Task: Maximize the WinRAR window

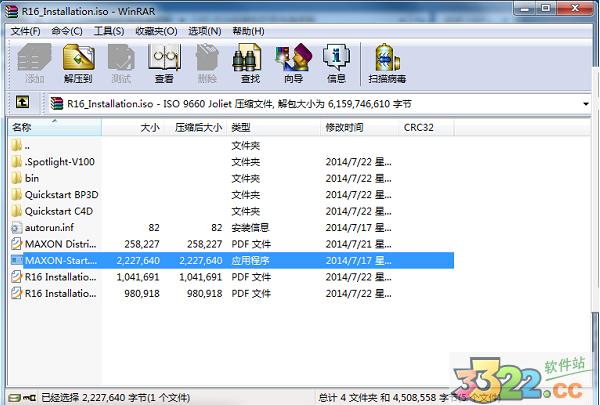Action: (x=546, y=8)
